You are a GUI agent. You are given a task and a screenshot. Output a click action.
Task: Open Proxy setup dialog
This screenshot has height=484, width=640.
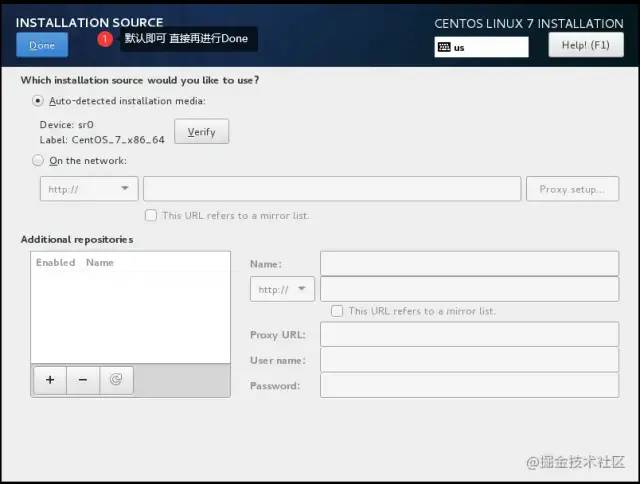coord(572,189)
